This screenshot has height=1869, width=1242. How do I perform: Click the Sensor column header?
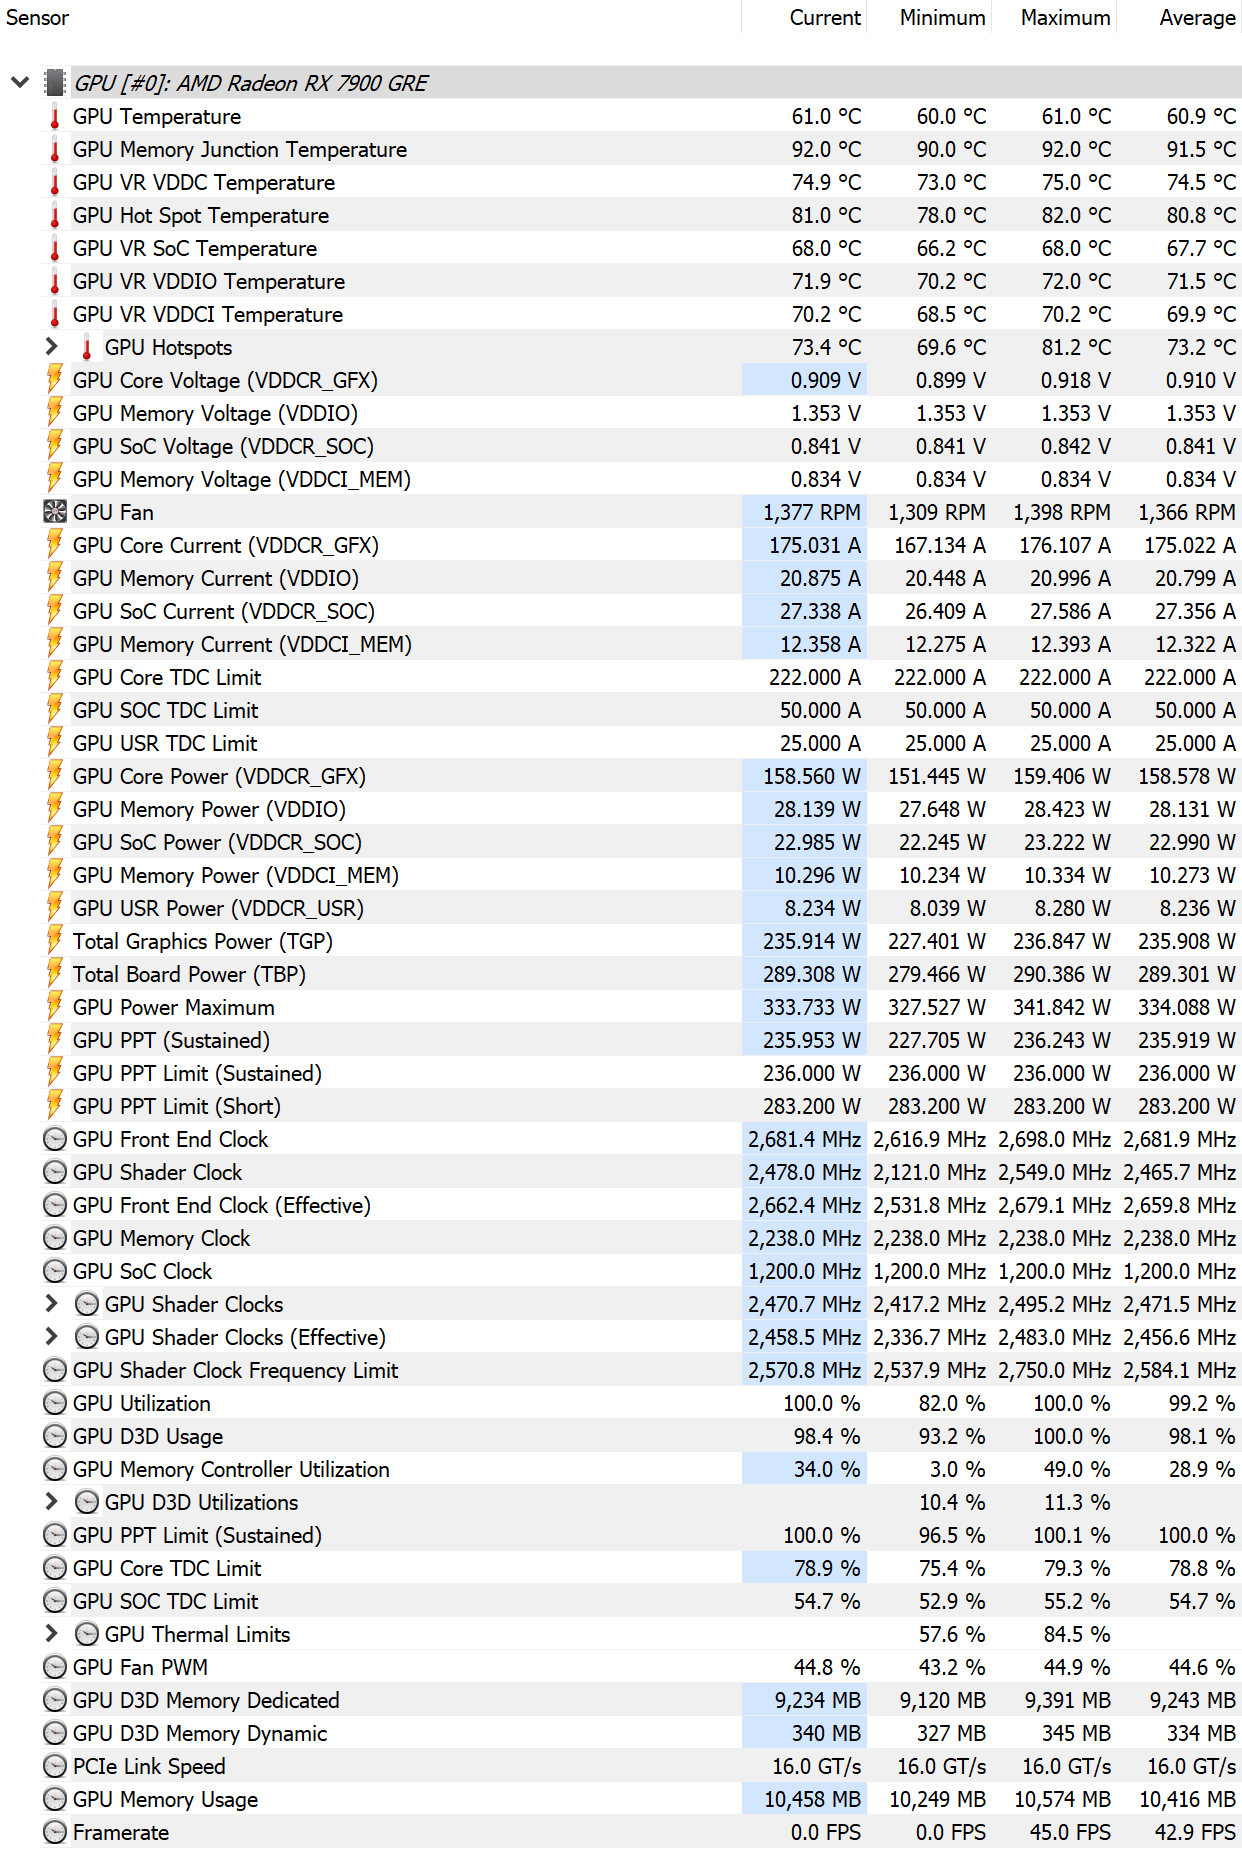coord(38,17)
